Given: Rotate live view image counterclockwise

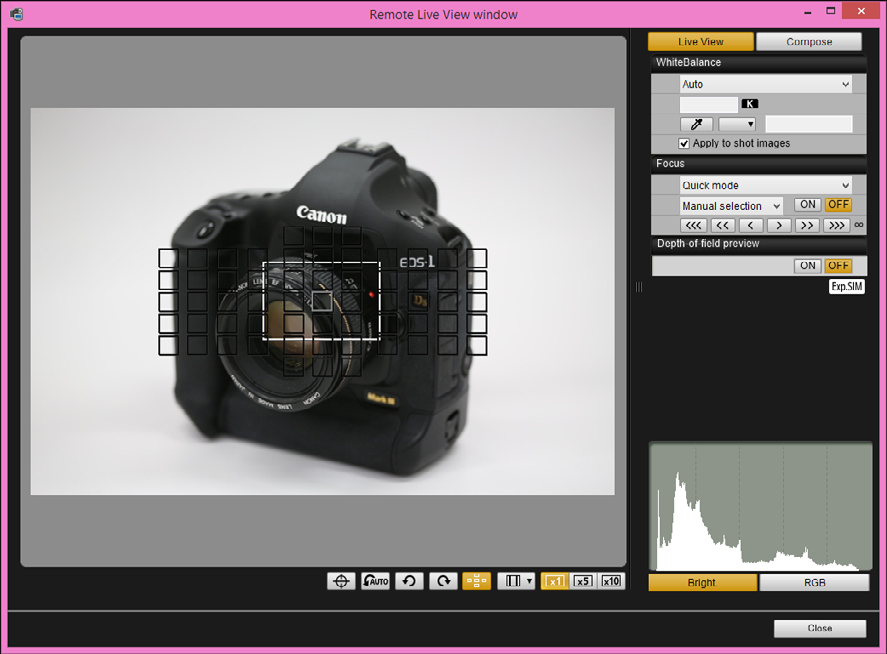Looking at the screenshot, I should pyautogui.click(x=409, y=581).
